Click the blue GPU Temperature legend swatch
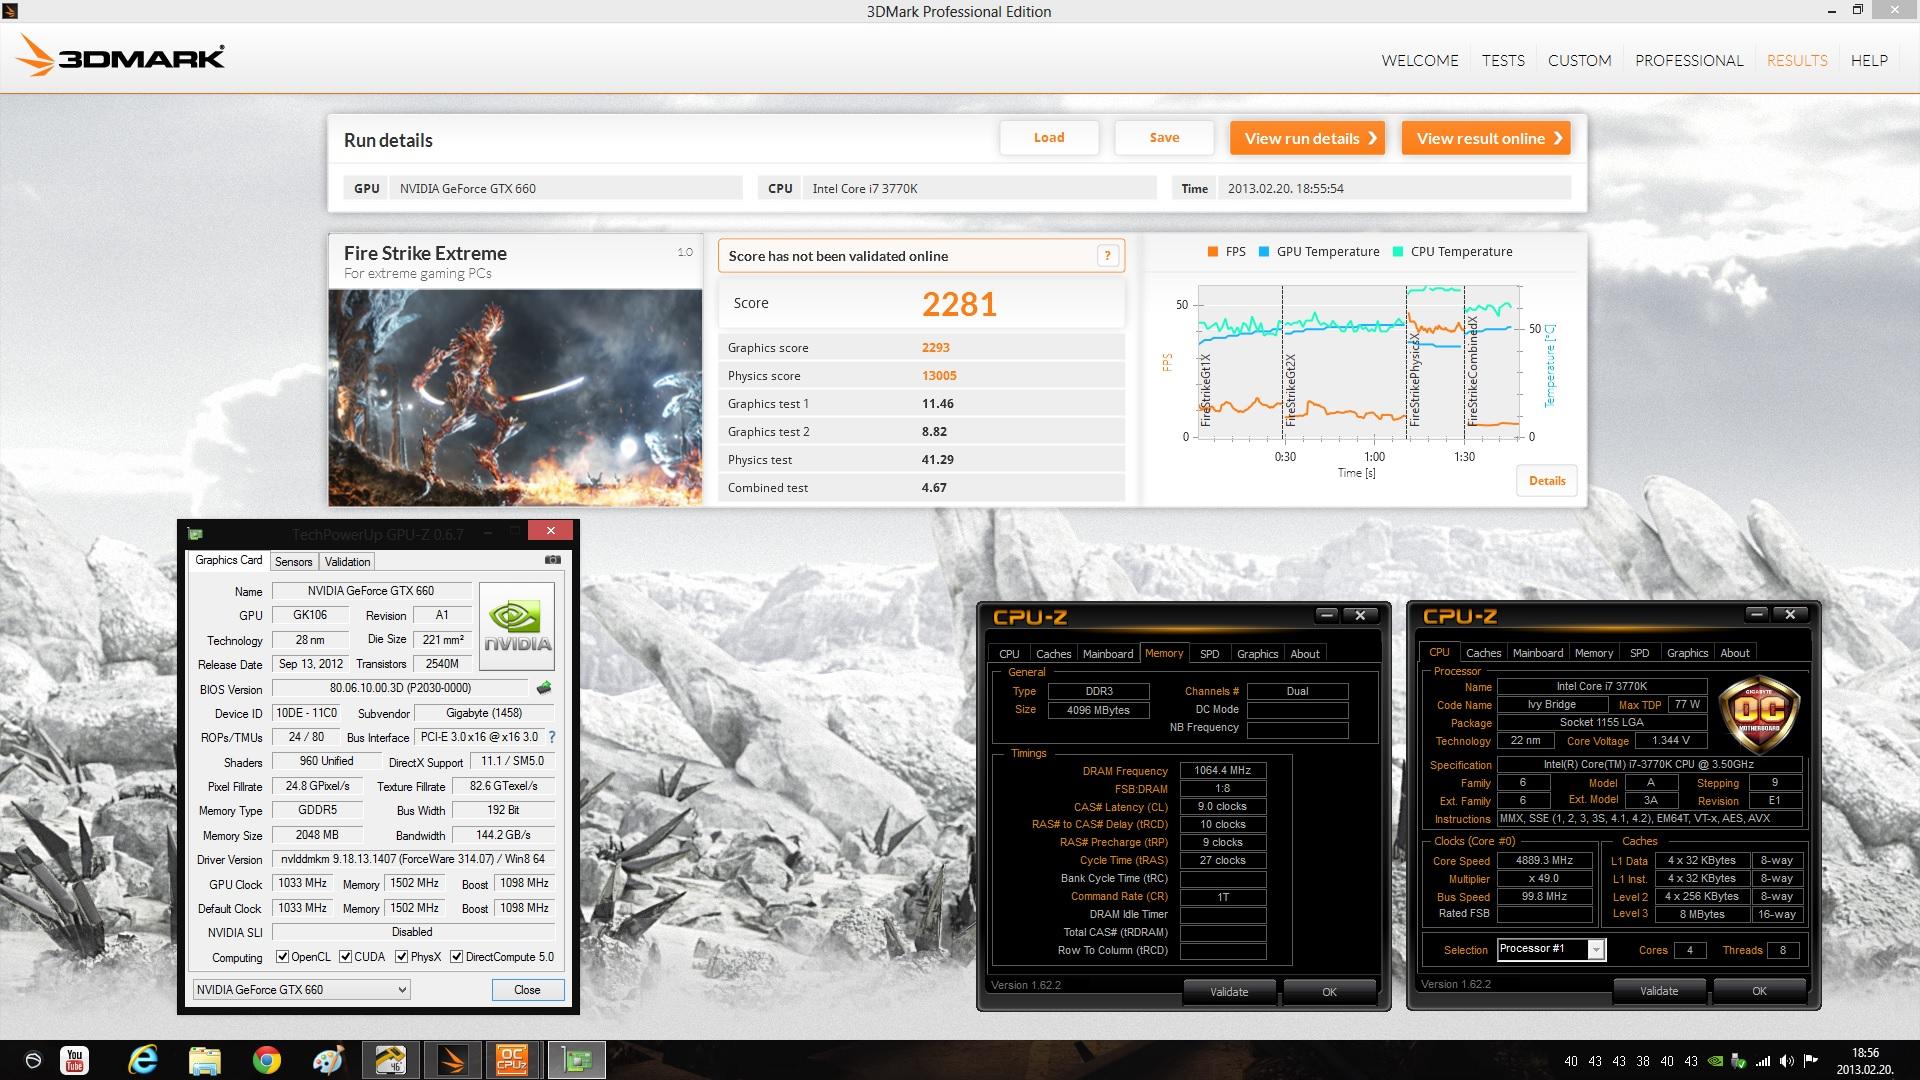 click(1264, 252)
